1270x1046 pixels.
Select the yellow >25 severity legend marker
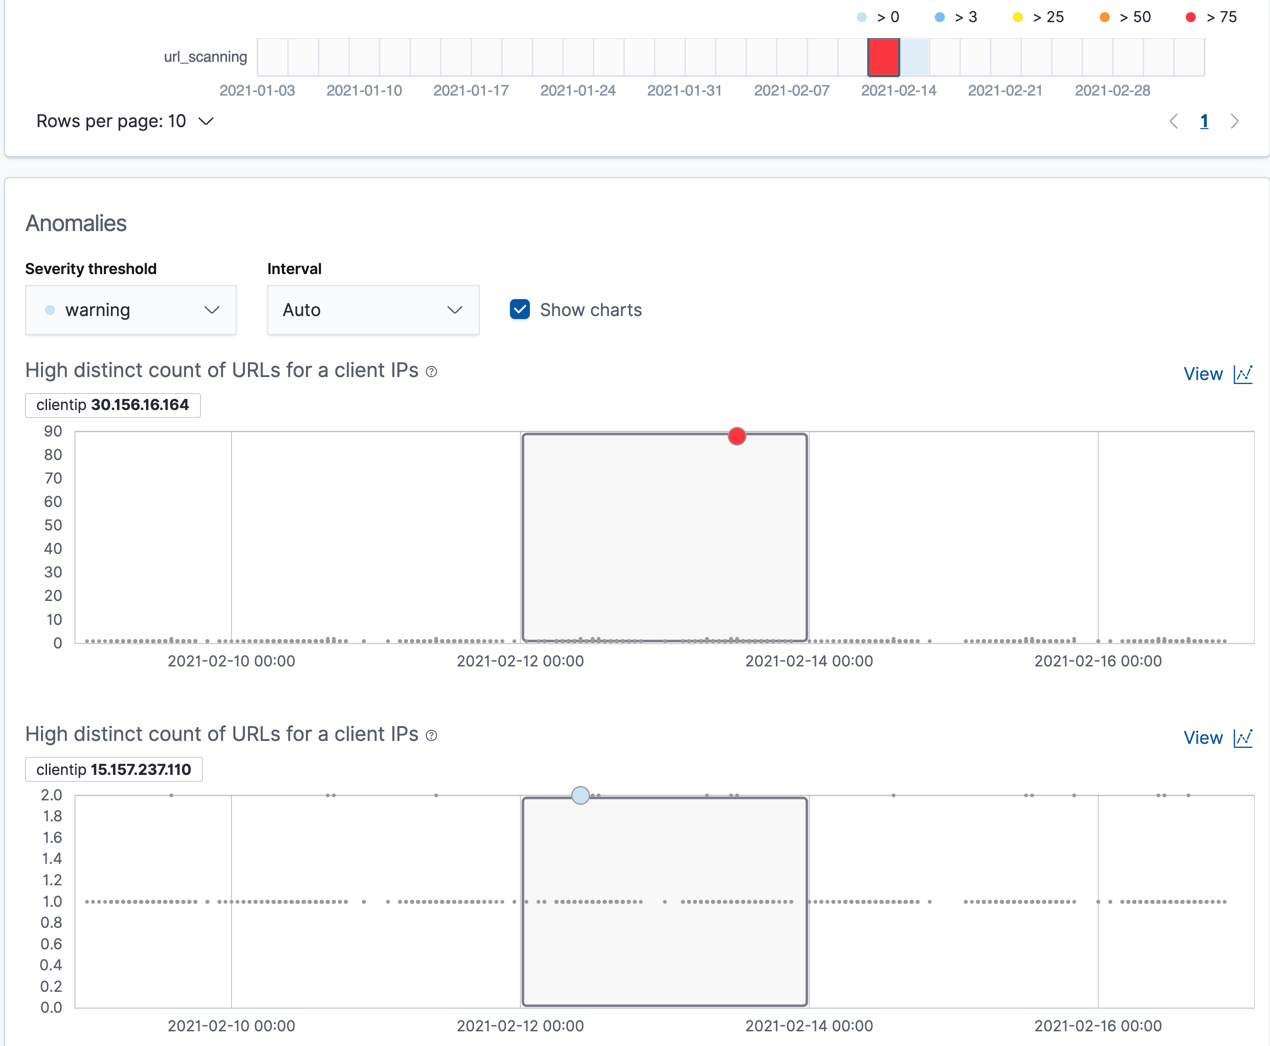pyautogui.click(x=1017, y=16)
